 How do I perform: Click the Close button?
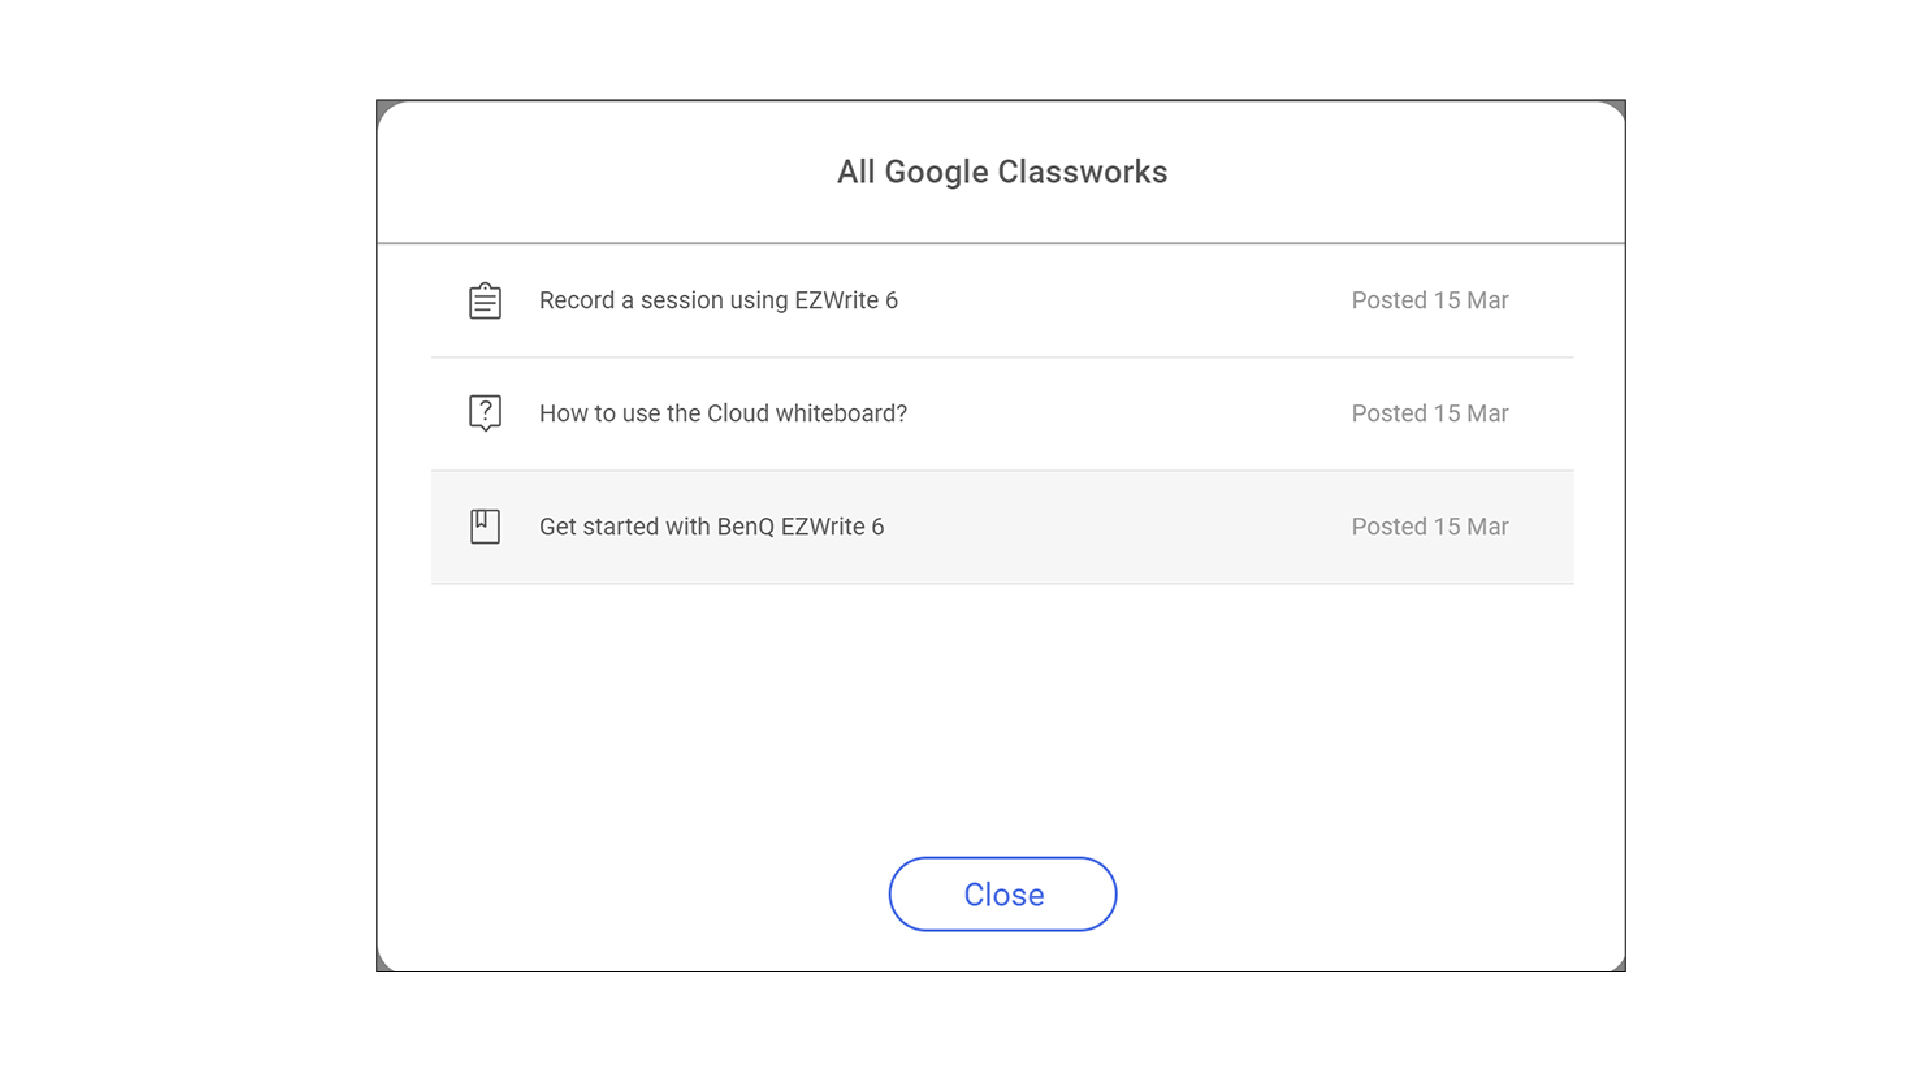(x=1002, y=894)
